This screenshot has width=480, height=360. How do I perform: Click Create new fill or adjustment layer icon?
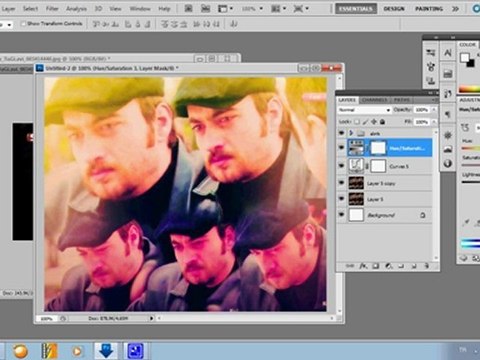tap(388, 266)
